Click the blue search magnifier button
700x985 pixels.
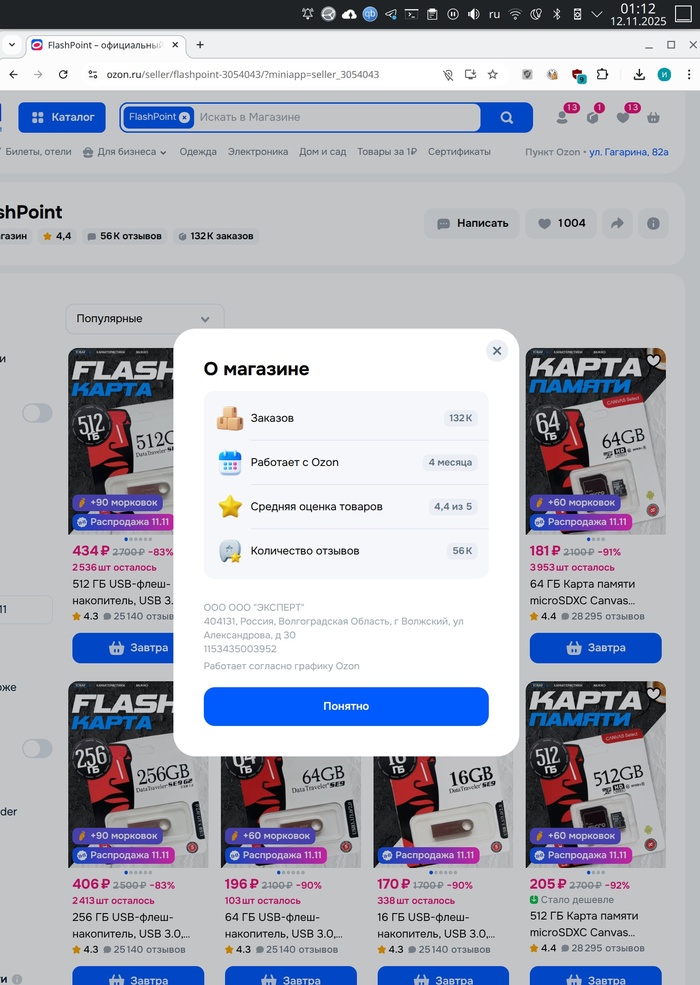506,117
